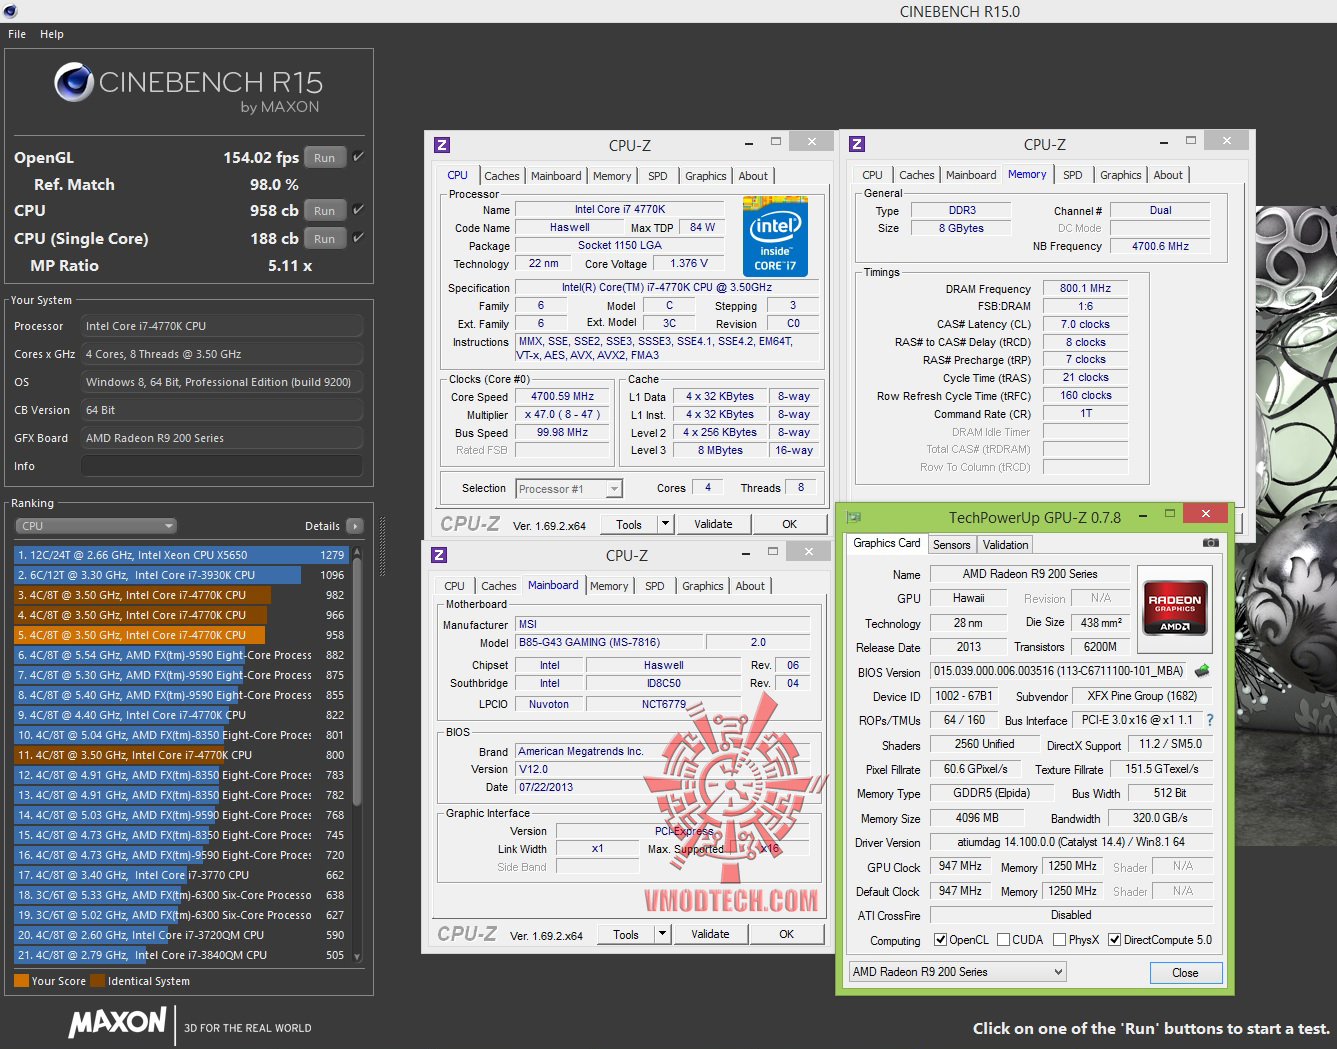Click Validate in the CPU-Z motherboard window
Image resolution: width=1337 pixels, height=1049 pixels.
[x=710, y=934]
